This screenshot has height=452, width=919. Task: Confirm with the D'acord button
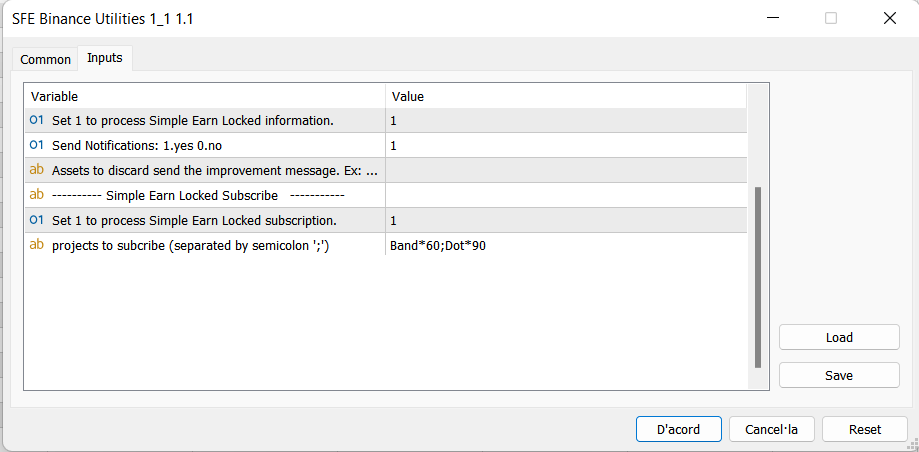tap(678, 429)
